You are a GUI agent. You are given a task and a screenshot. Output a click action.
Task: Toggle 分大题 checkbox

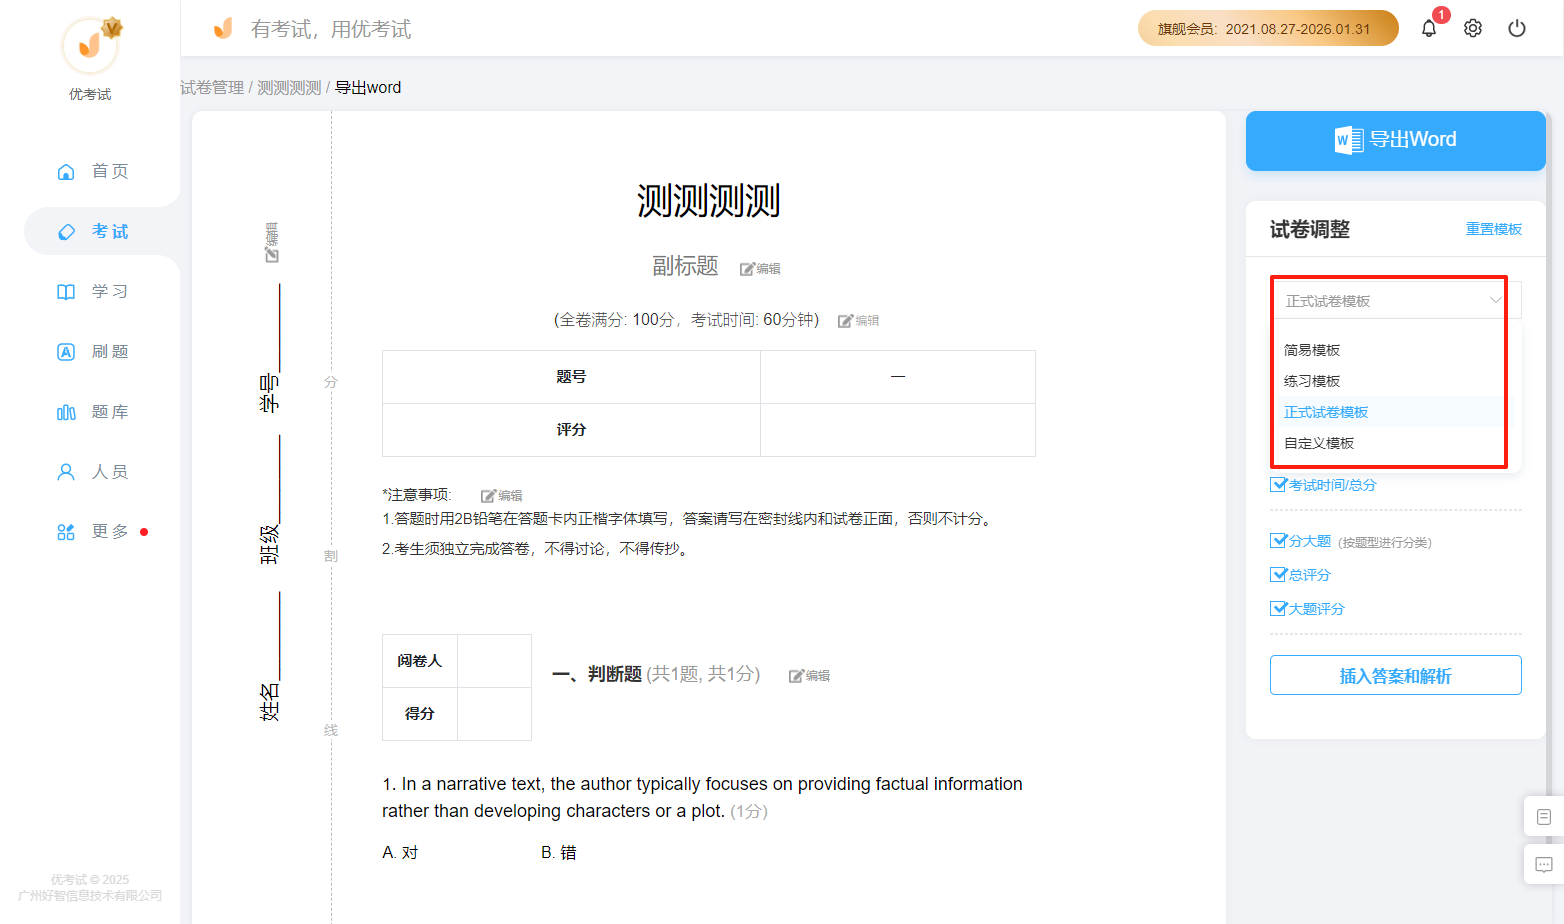1278,540
